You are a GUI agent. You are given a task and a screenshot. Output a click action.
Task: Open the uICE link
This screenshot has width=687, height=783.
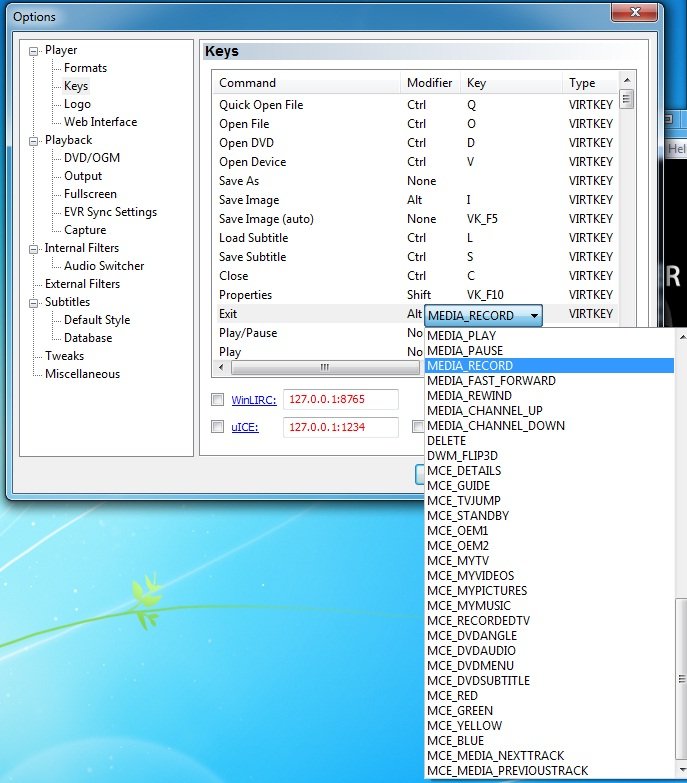tap(245, 427)
